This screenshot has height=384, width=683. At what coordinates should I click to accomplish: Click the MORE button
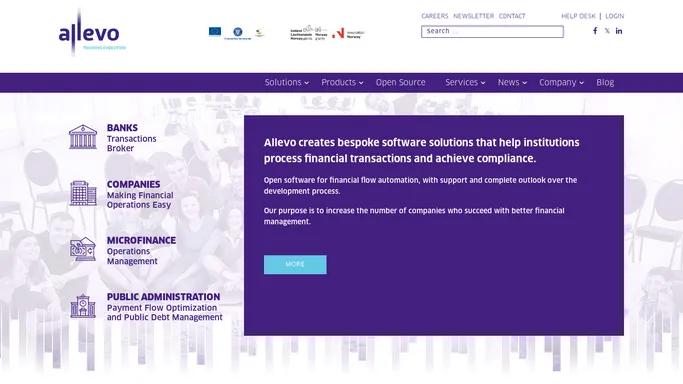coord(295,264)
